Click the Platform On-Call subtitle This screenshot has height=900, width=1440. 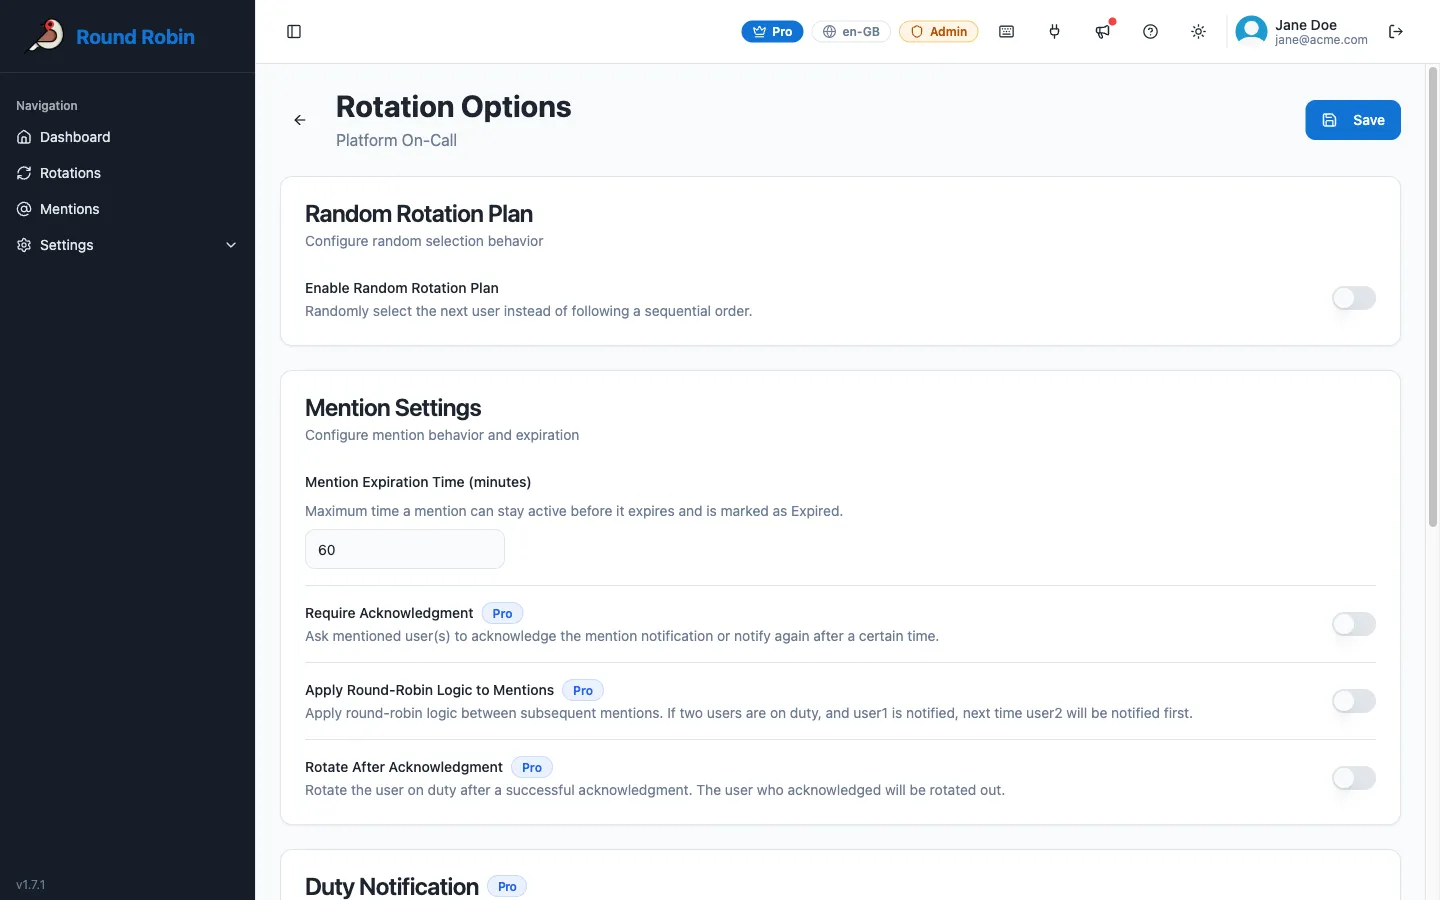396,140
